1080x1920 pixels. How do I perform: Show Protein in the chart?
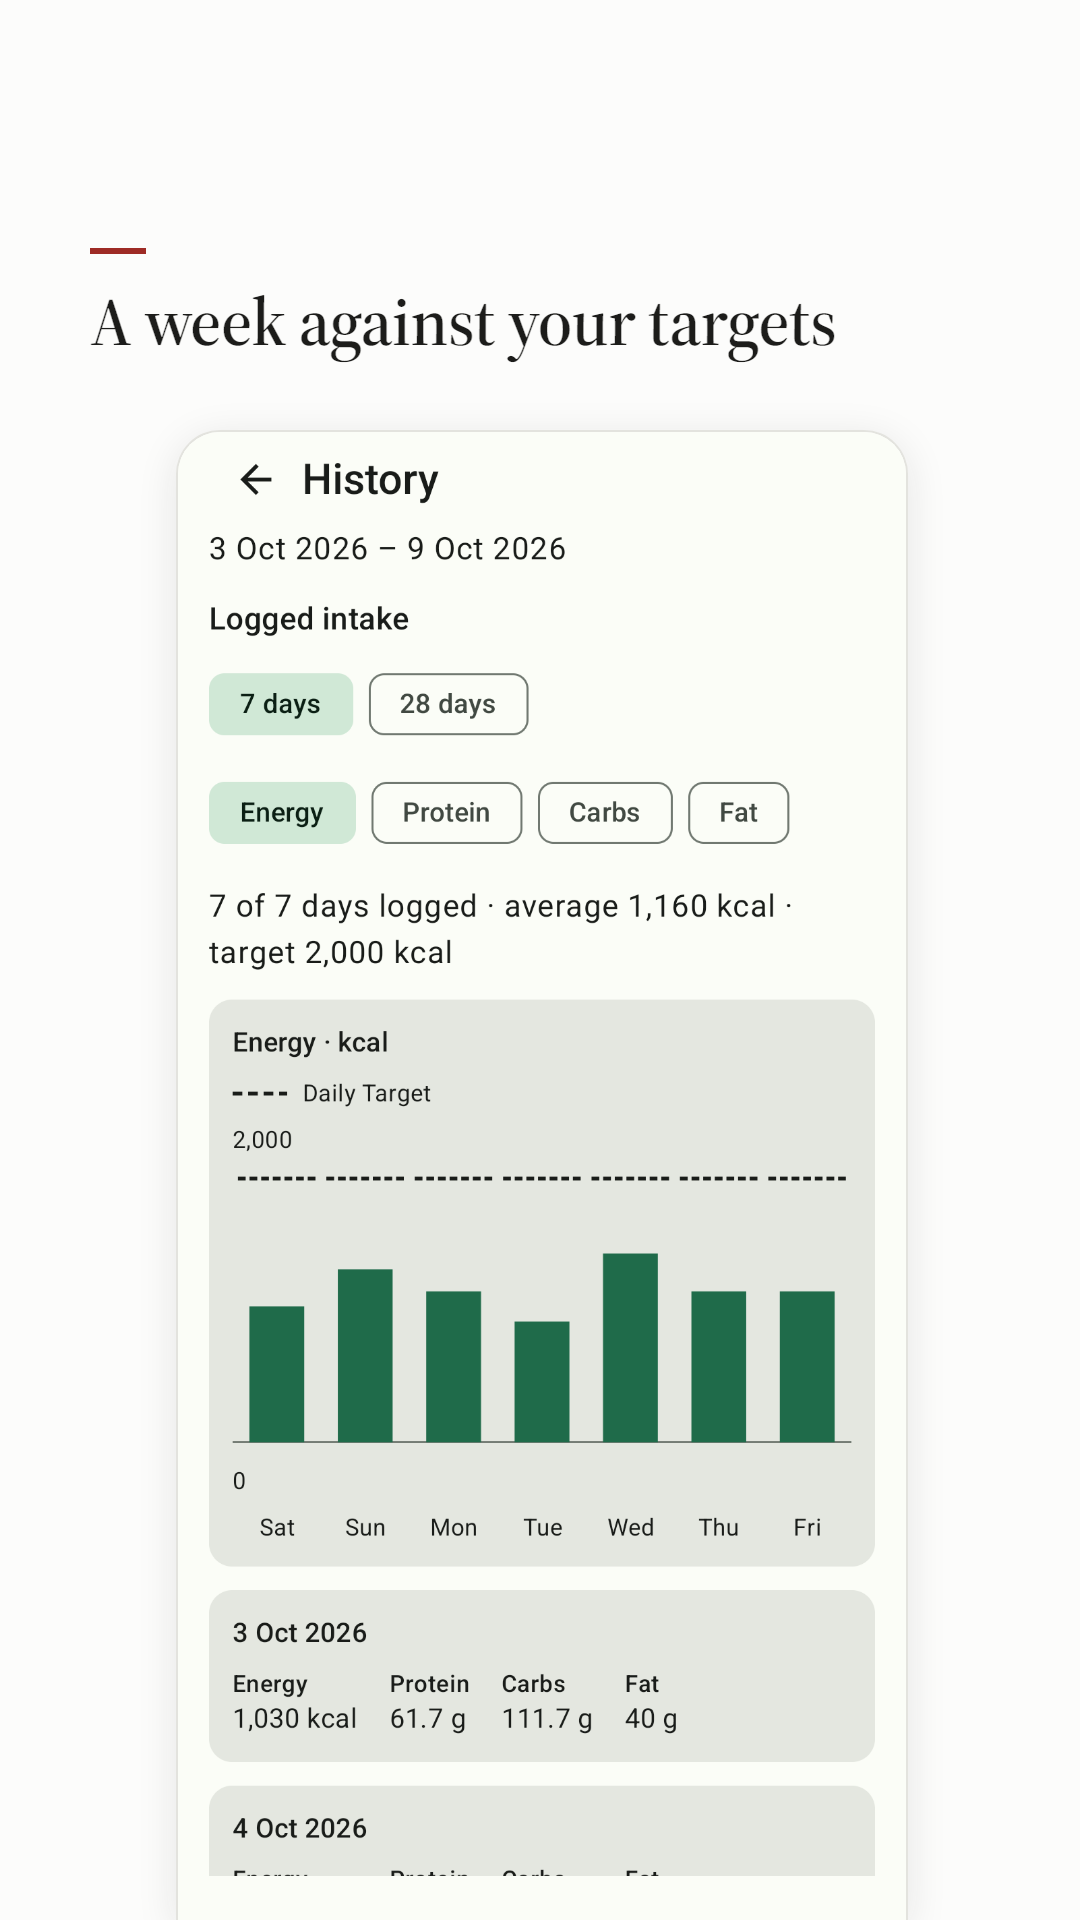coord(447,813)
